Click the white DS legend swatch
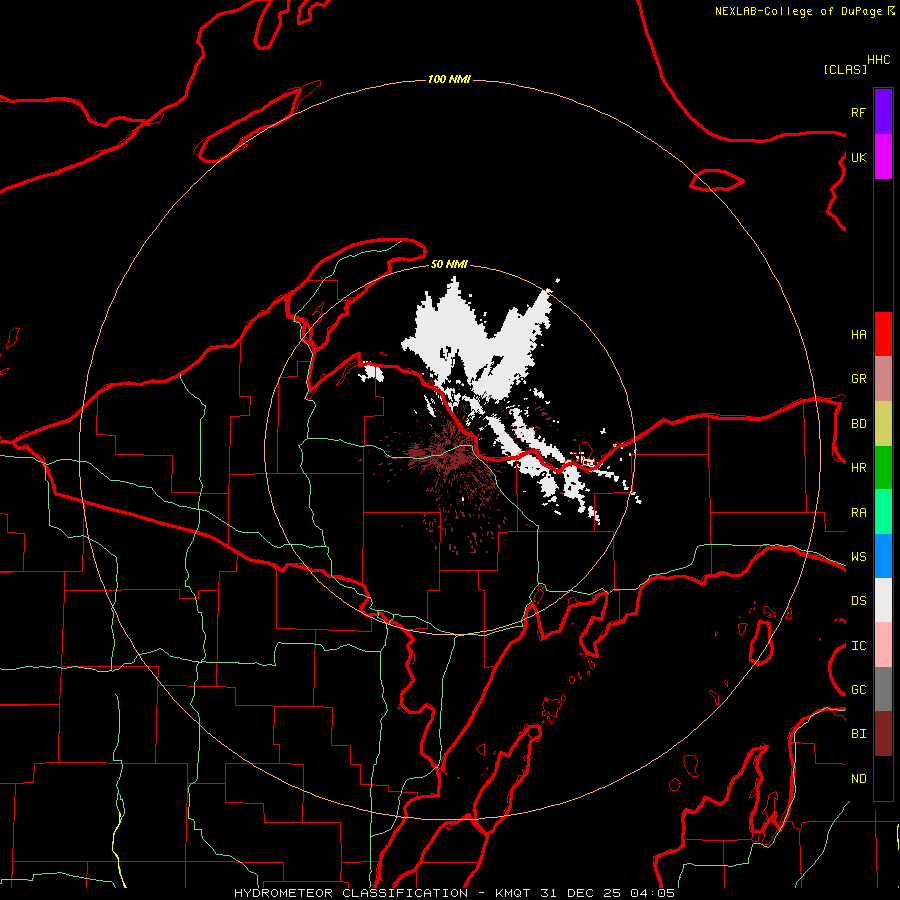This screenshot has height=900, width=900. (883, 600)
